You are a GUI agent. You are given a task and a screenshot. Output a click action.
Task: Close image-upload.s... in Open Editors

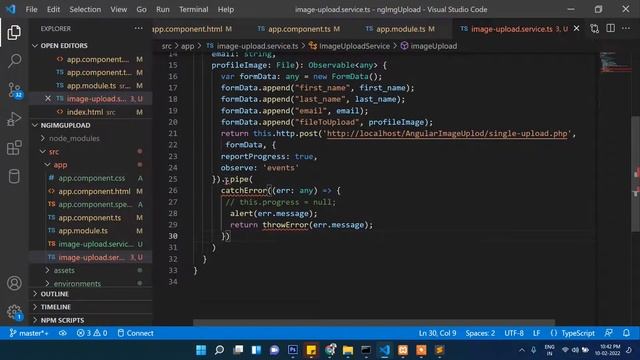pyautogui.click(x=48, y=98)
